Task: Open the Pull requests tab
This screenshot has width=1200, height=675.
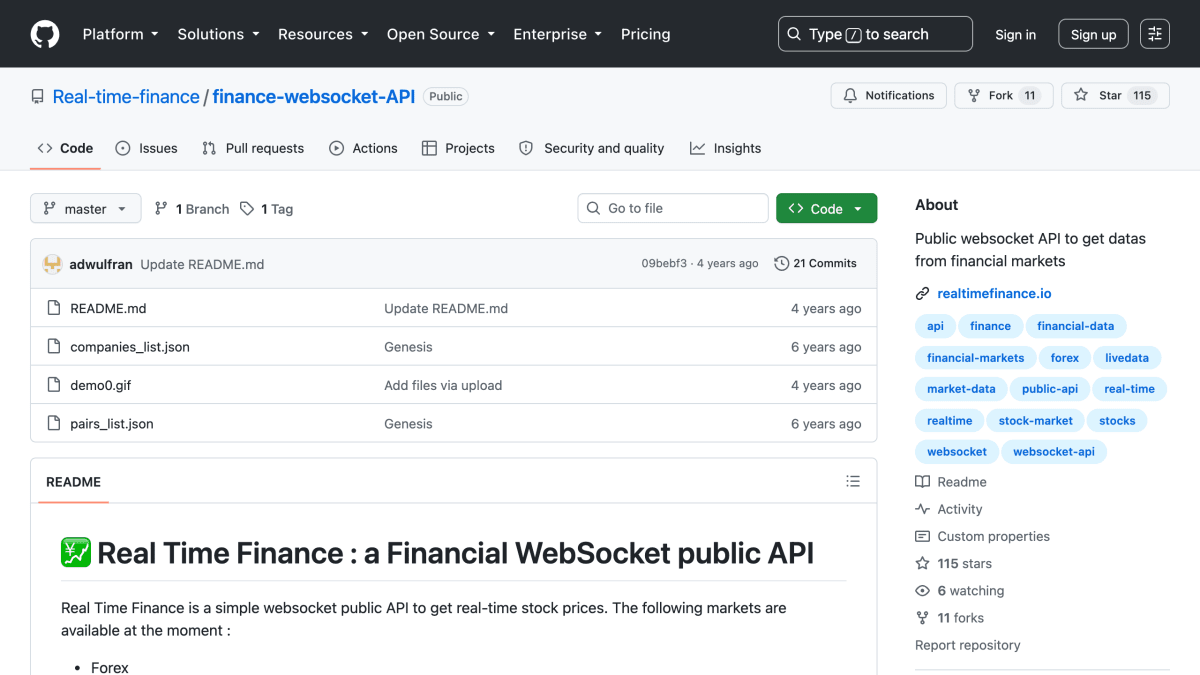Action: (x=253, y=148)
